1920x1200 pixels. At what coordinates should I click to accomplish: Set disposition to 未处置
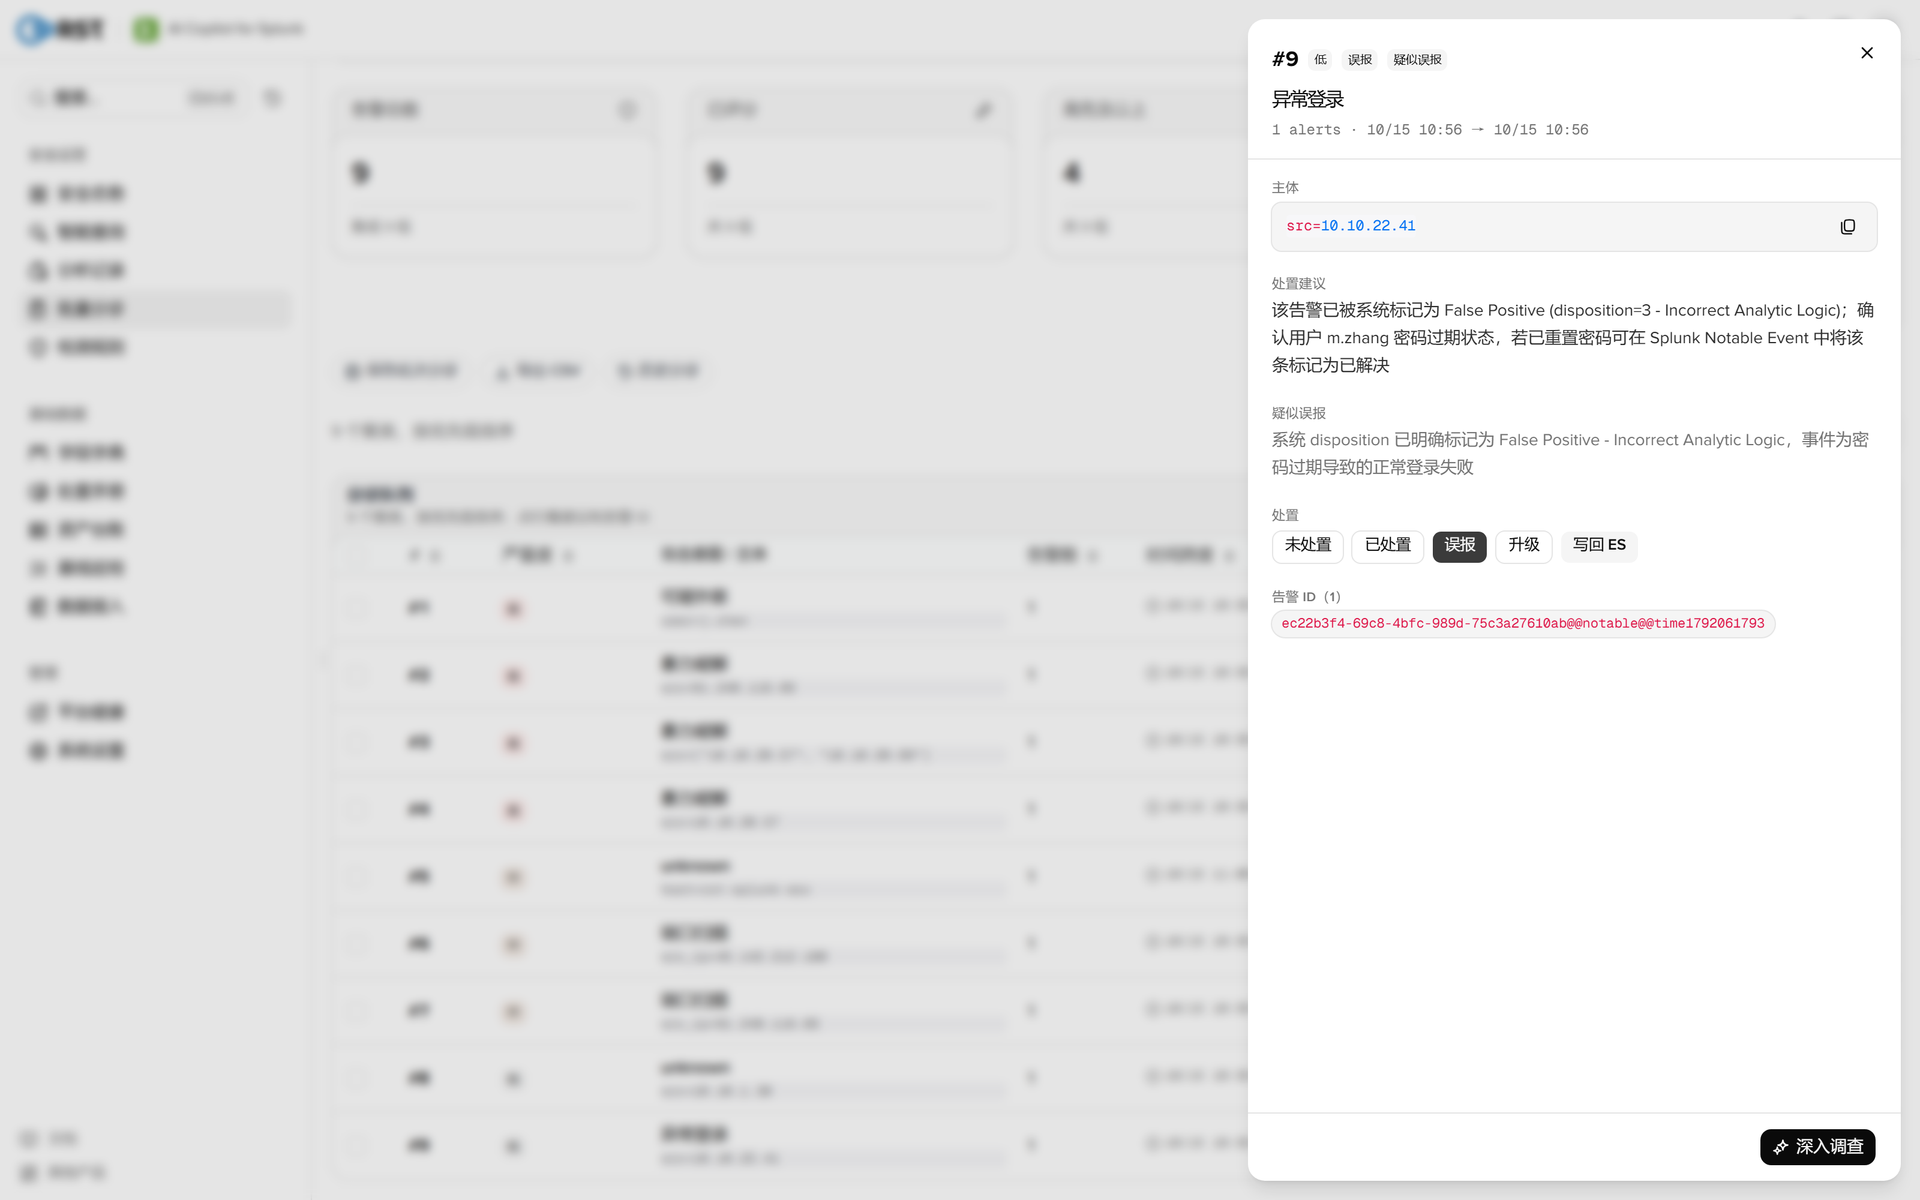coord(1307,546)
